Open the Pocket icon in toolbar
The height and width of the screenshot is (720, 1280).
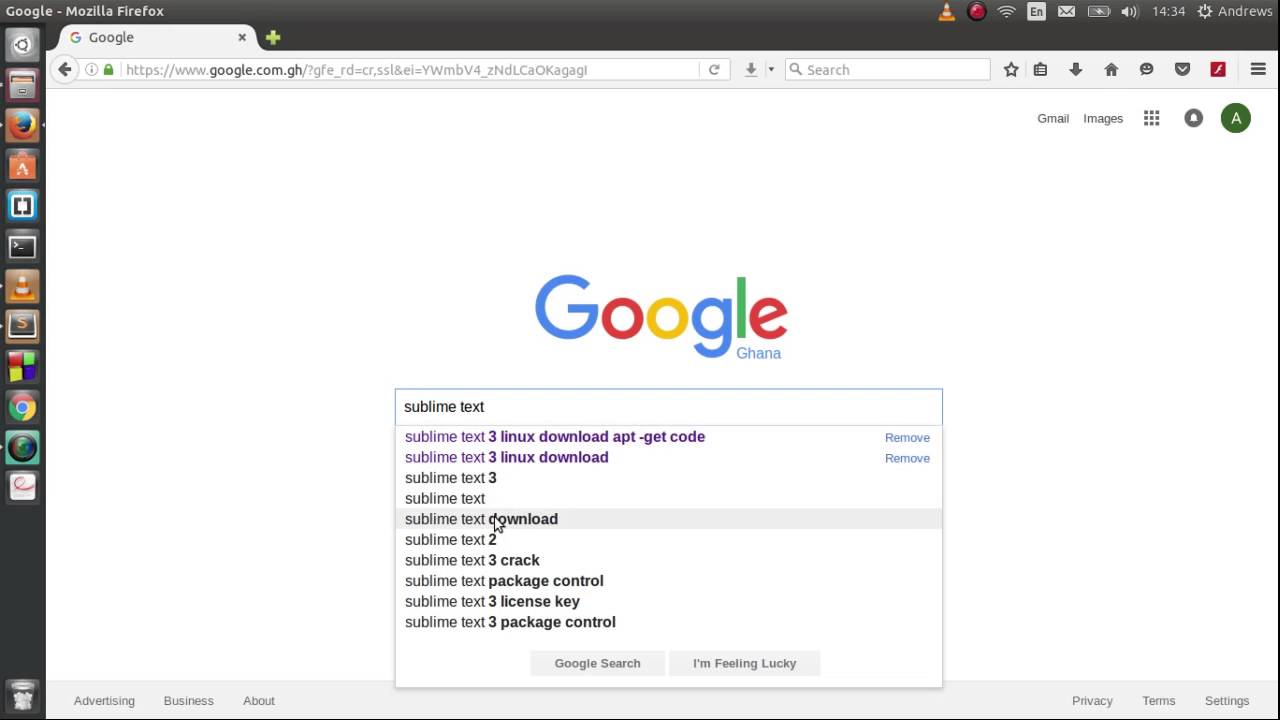1182,69
